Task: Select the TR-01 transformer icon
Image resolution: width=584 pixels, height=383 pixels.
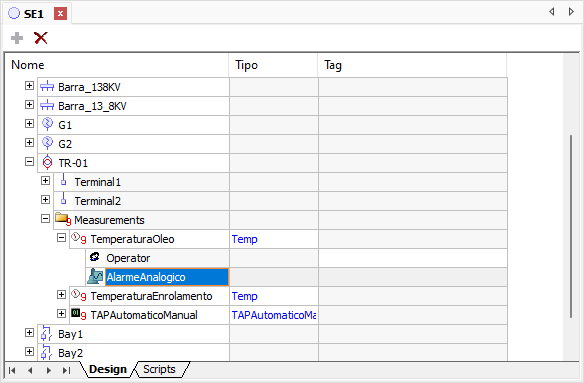Action: pos(47,162)
